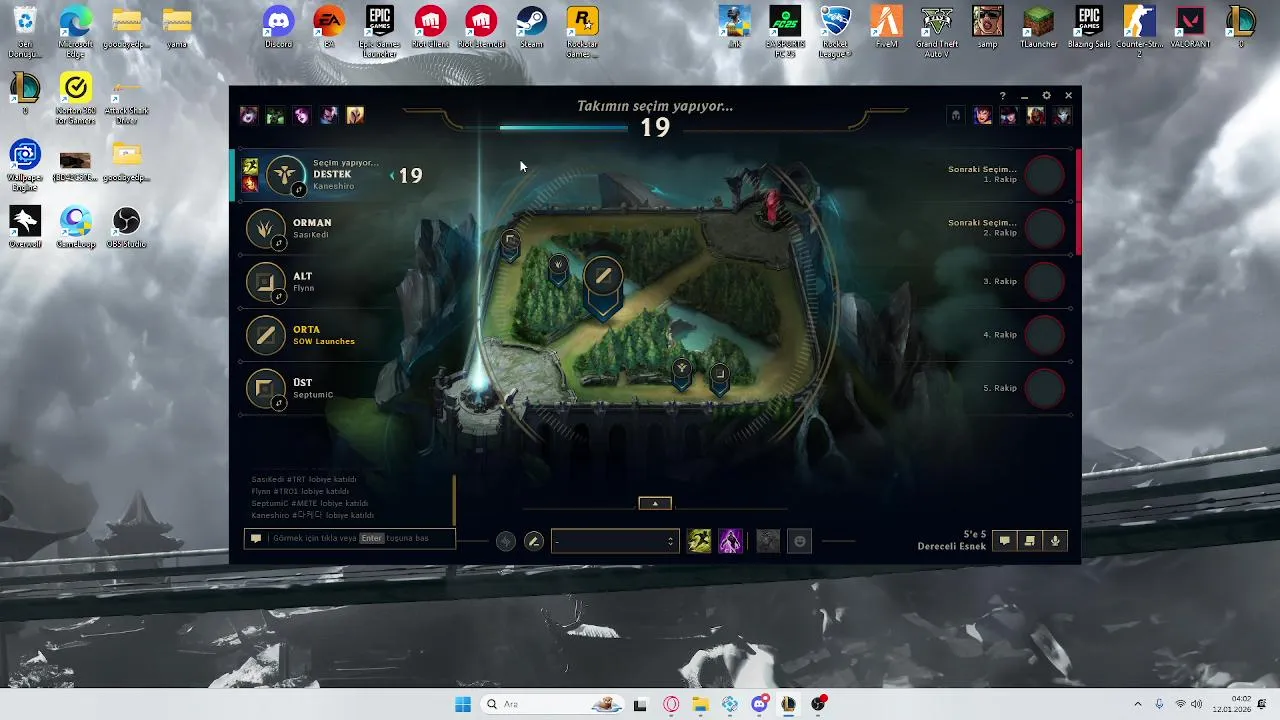Click the ORMAN jungle role icon
Viewport: 1280px width, 720px height.
(x=265, y=229)
